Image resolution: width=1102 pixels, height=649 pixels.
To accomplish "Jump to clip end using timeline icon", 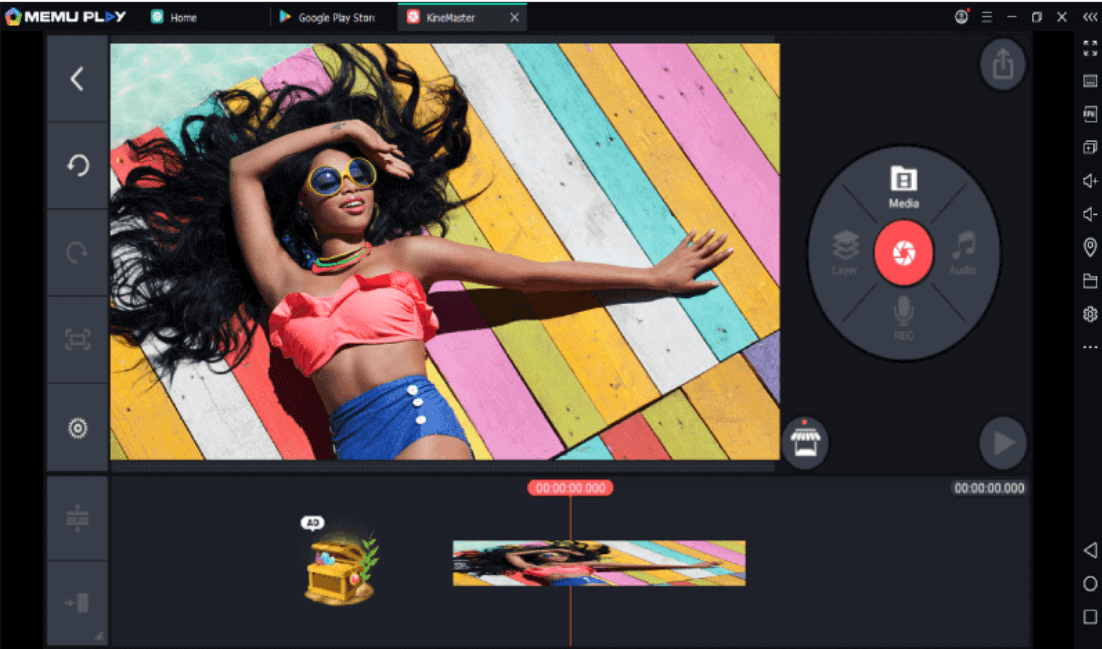I will coord(77,603).
